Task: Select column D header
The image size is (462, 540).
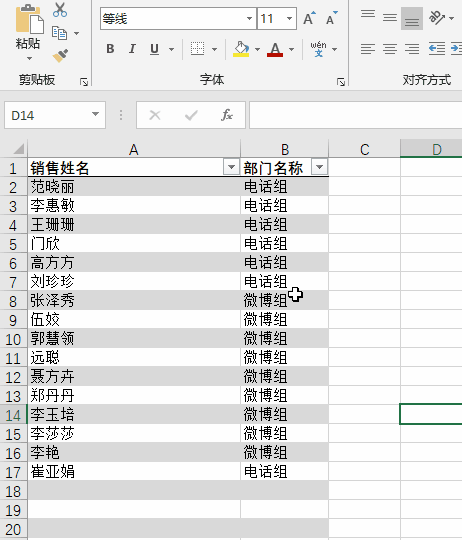Action: coord(432,149)
